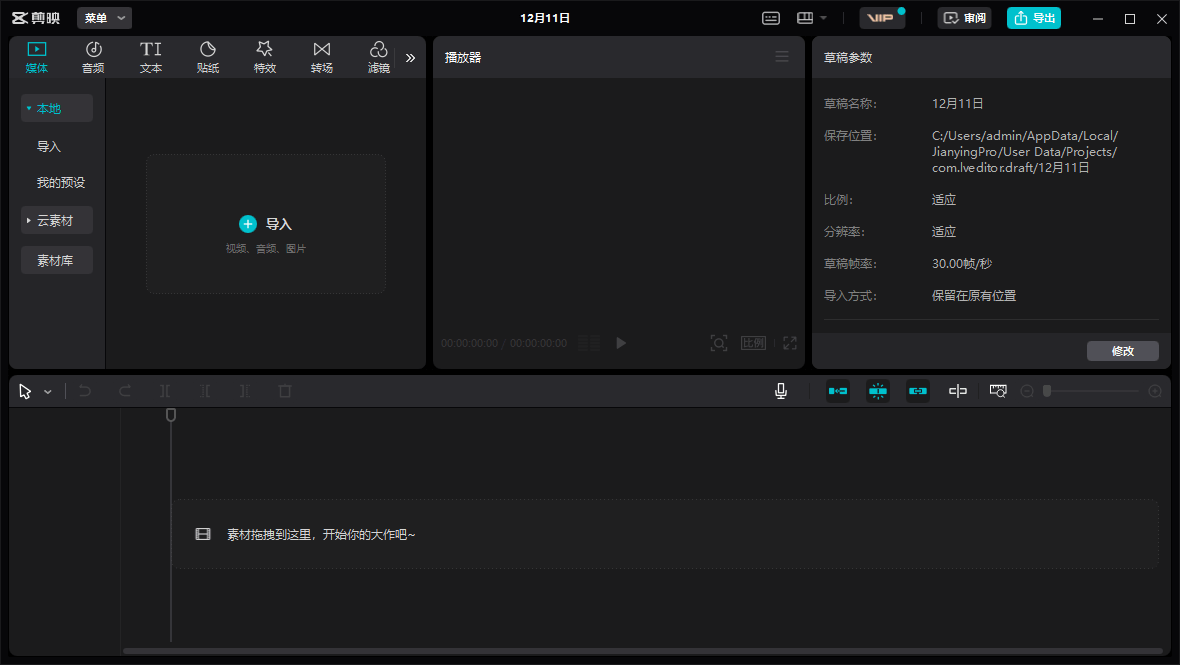Click the trim right icon
Viewport: 1180px width, 665px height.
coord(245,391)
